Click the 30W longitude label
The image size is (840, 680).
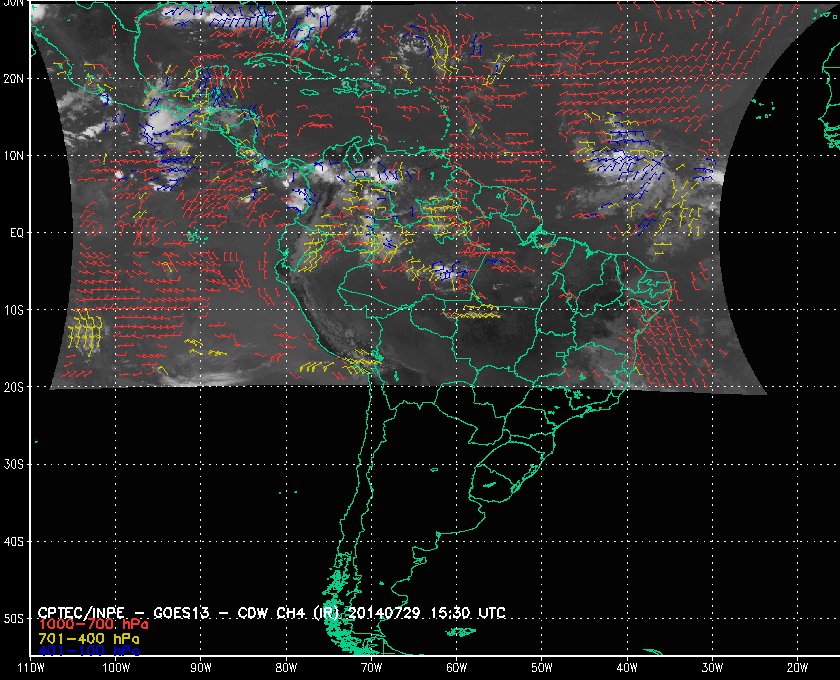click(x=712, y=668)
